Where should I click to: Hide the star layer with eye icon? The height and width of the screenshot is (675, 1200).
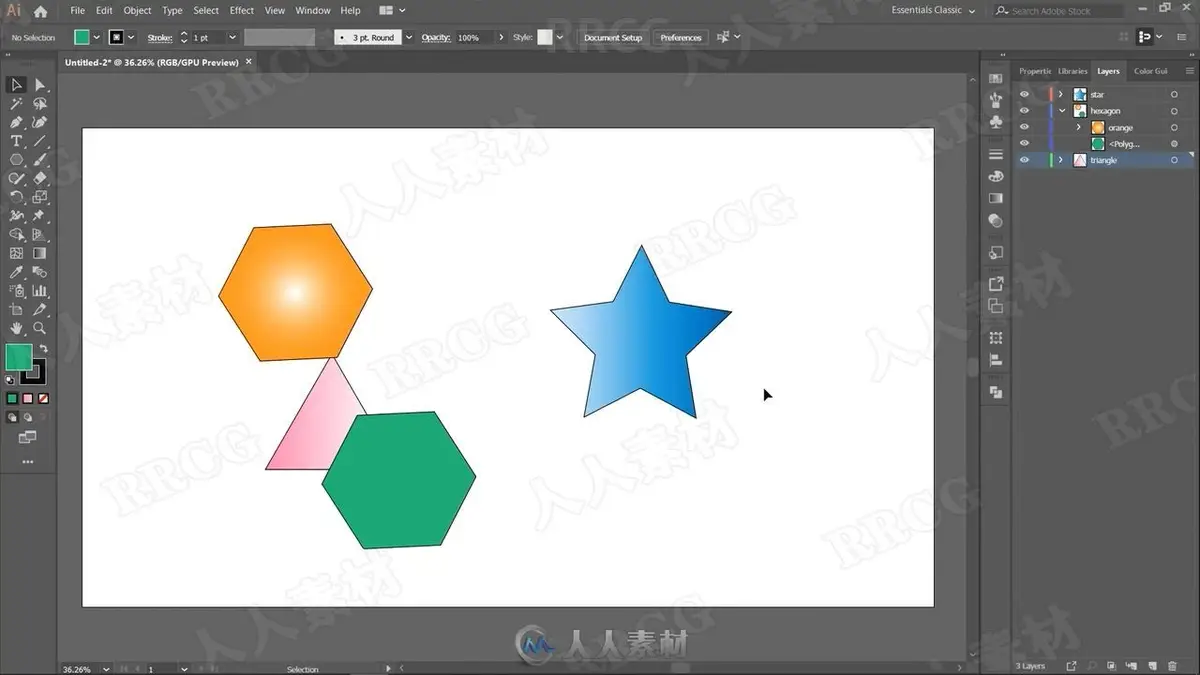click(x=1024, y=94)
